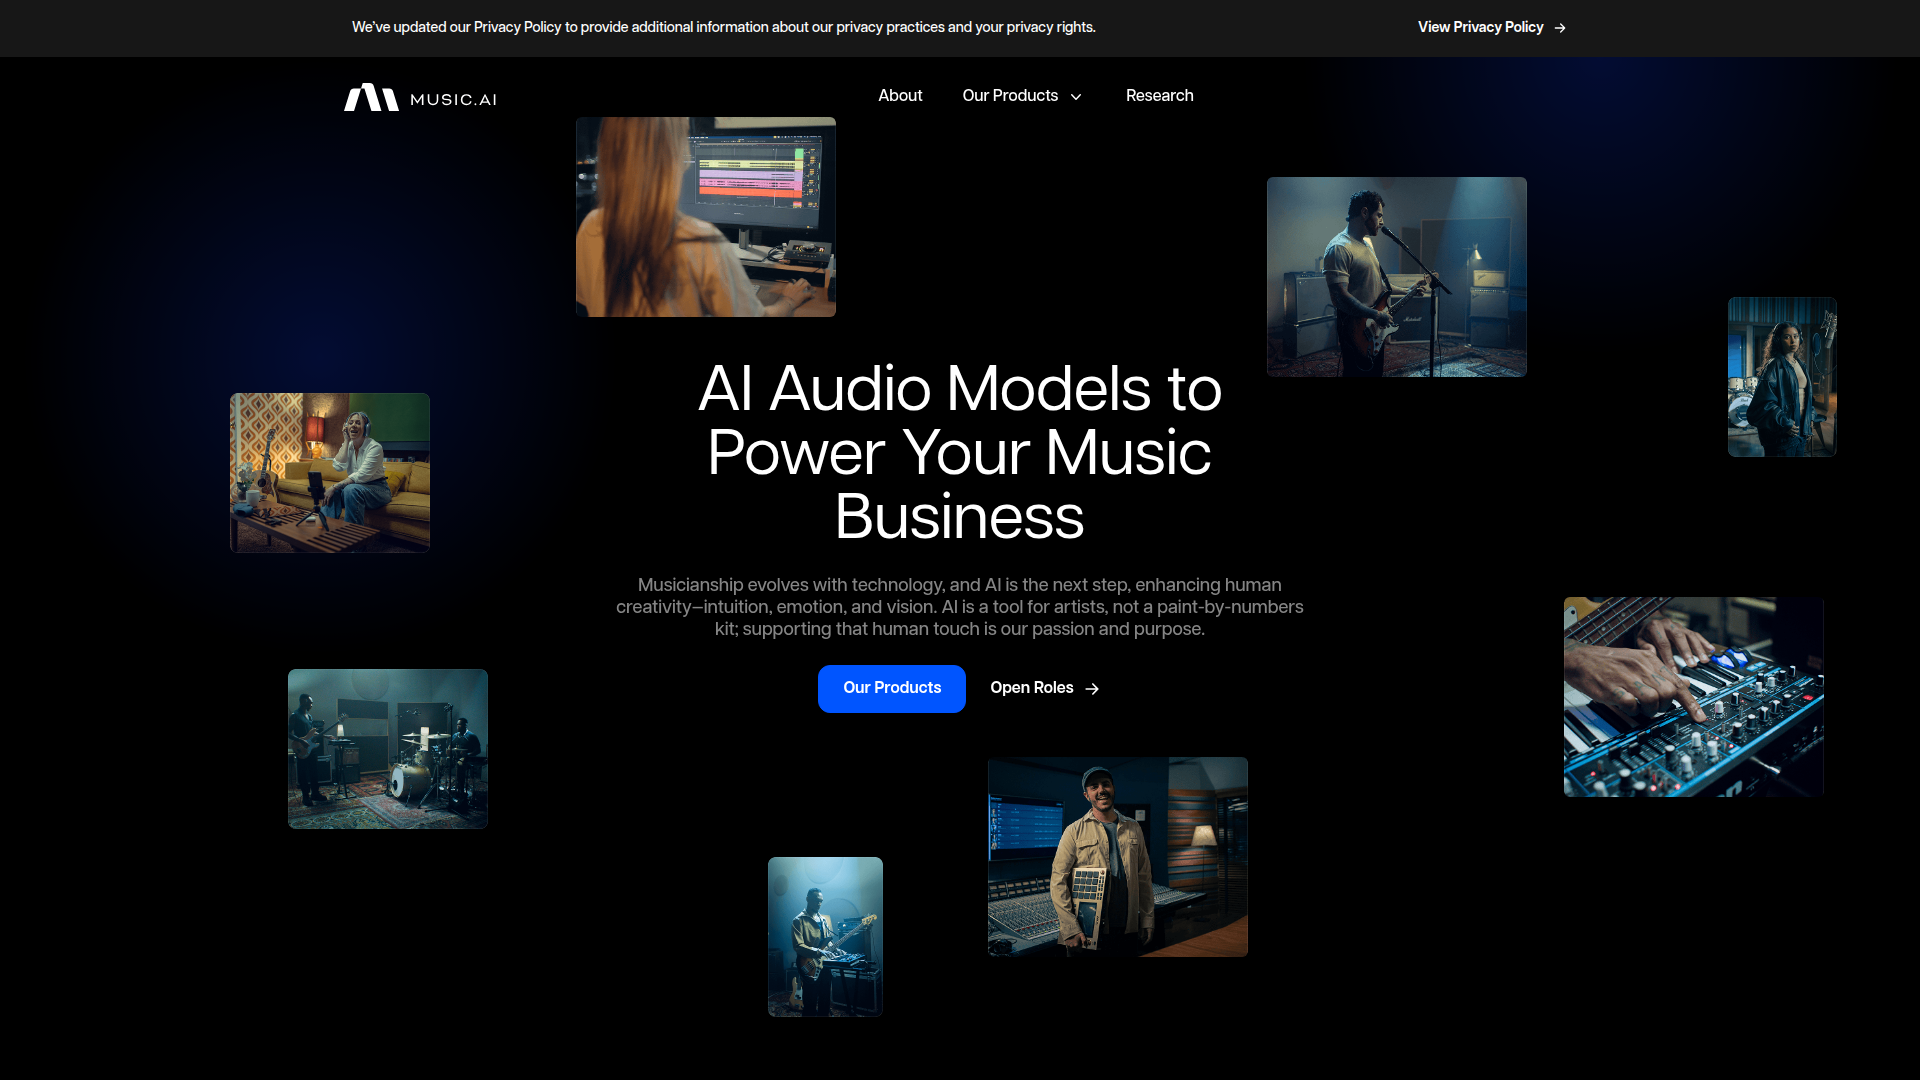
Task: Click the guitarist in blue light photo
Action: coord(825,937)
